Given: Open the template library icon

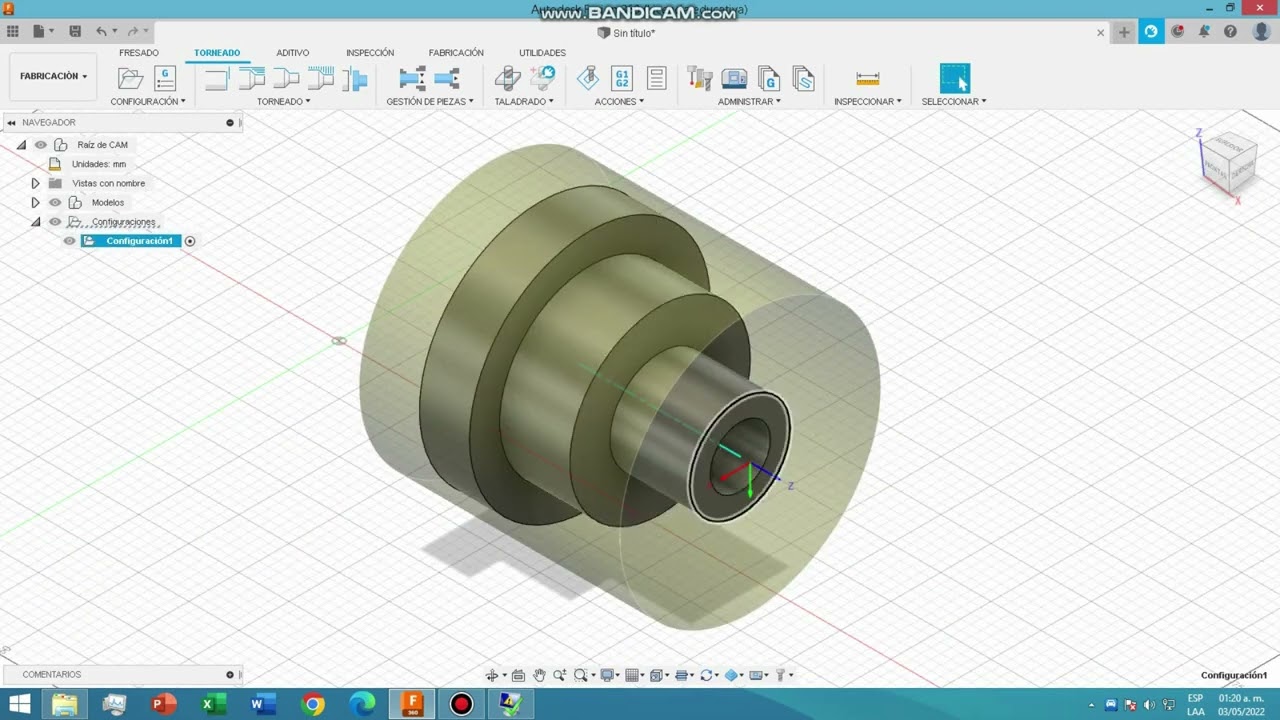Looking at the screenshot, I should point(803,78).
